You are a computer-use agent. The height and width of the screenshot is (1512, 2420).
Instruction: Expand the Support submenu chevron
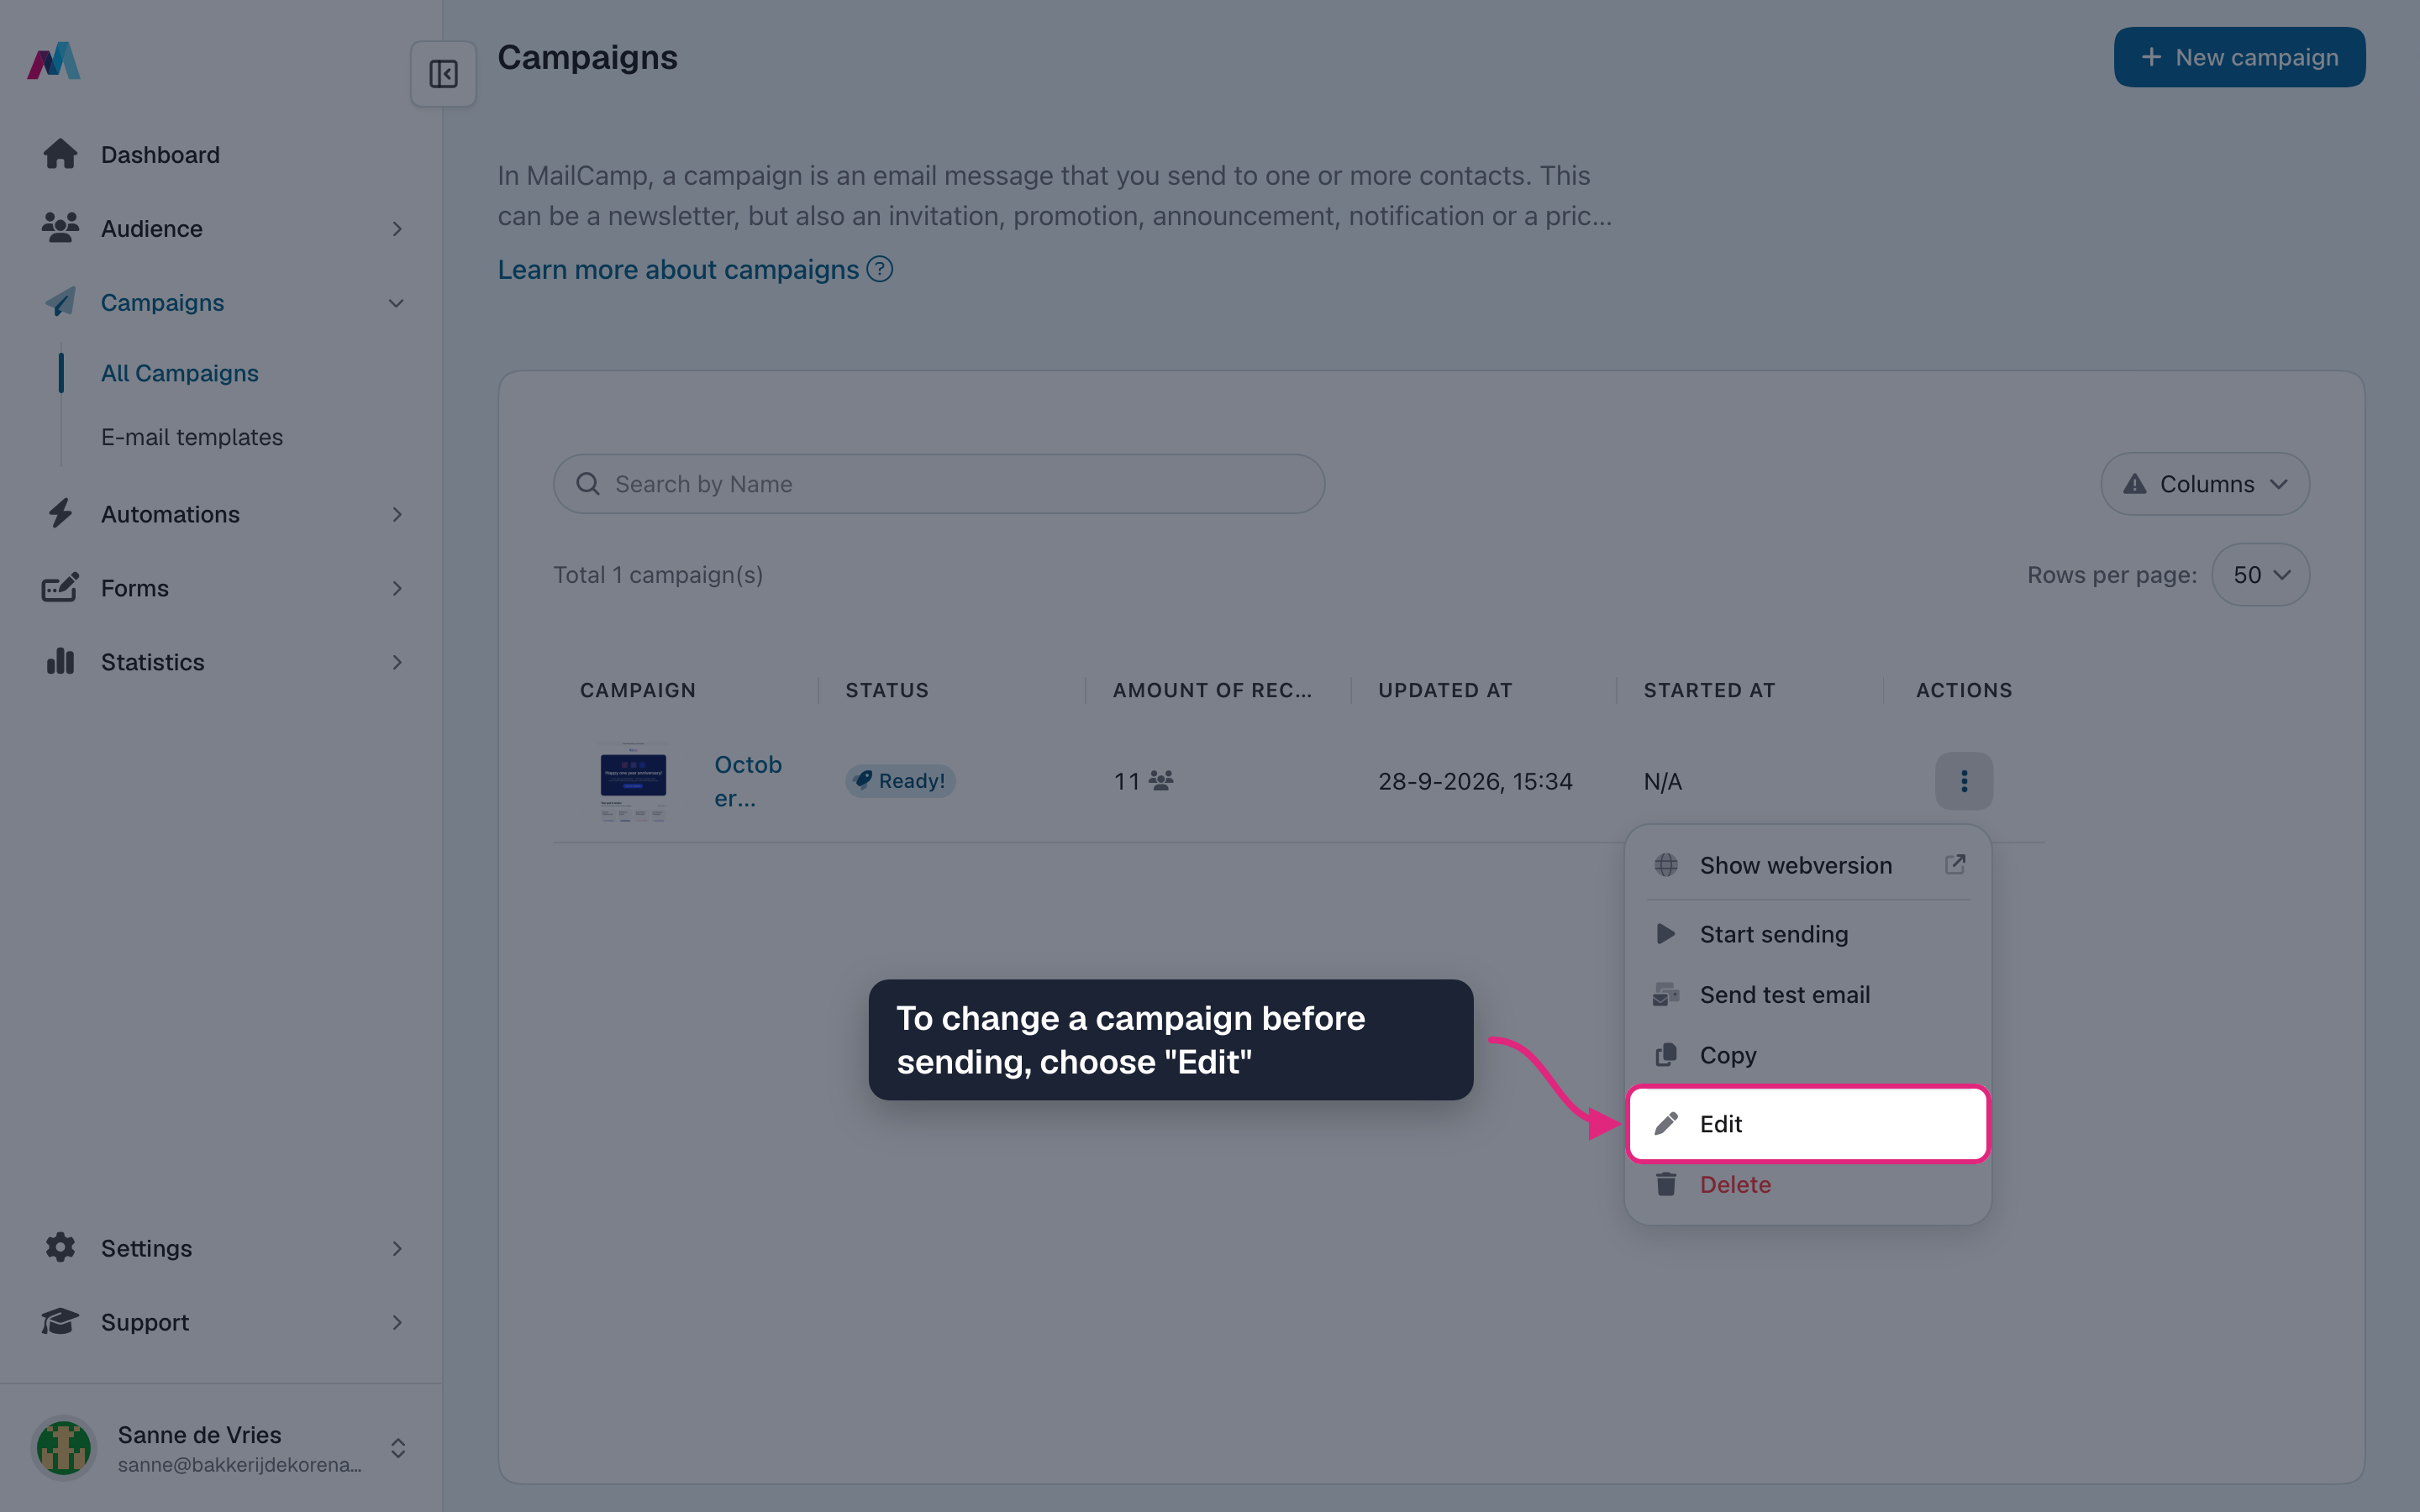point(397,1322)
